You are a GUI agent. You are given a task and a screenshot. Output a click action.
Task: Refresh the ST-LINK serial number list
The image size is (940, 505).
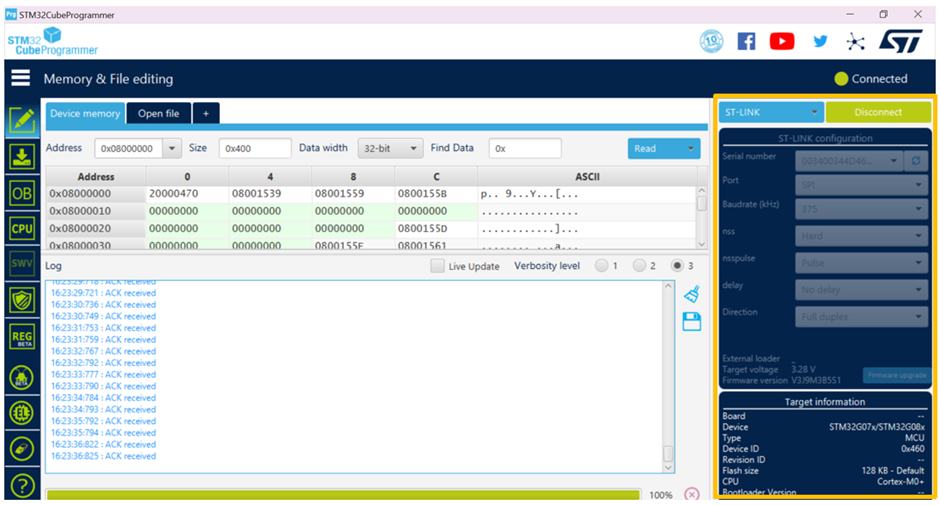(x=916, y=161)
